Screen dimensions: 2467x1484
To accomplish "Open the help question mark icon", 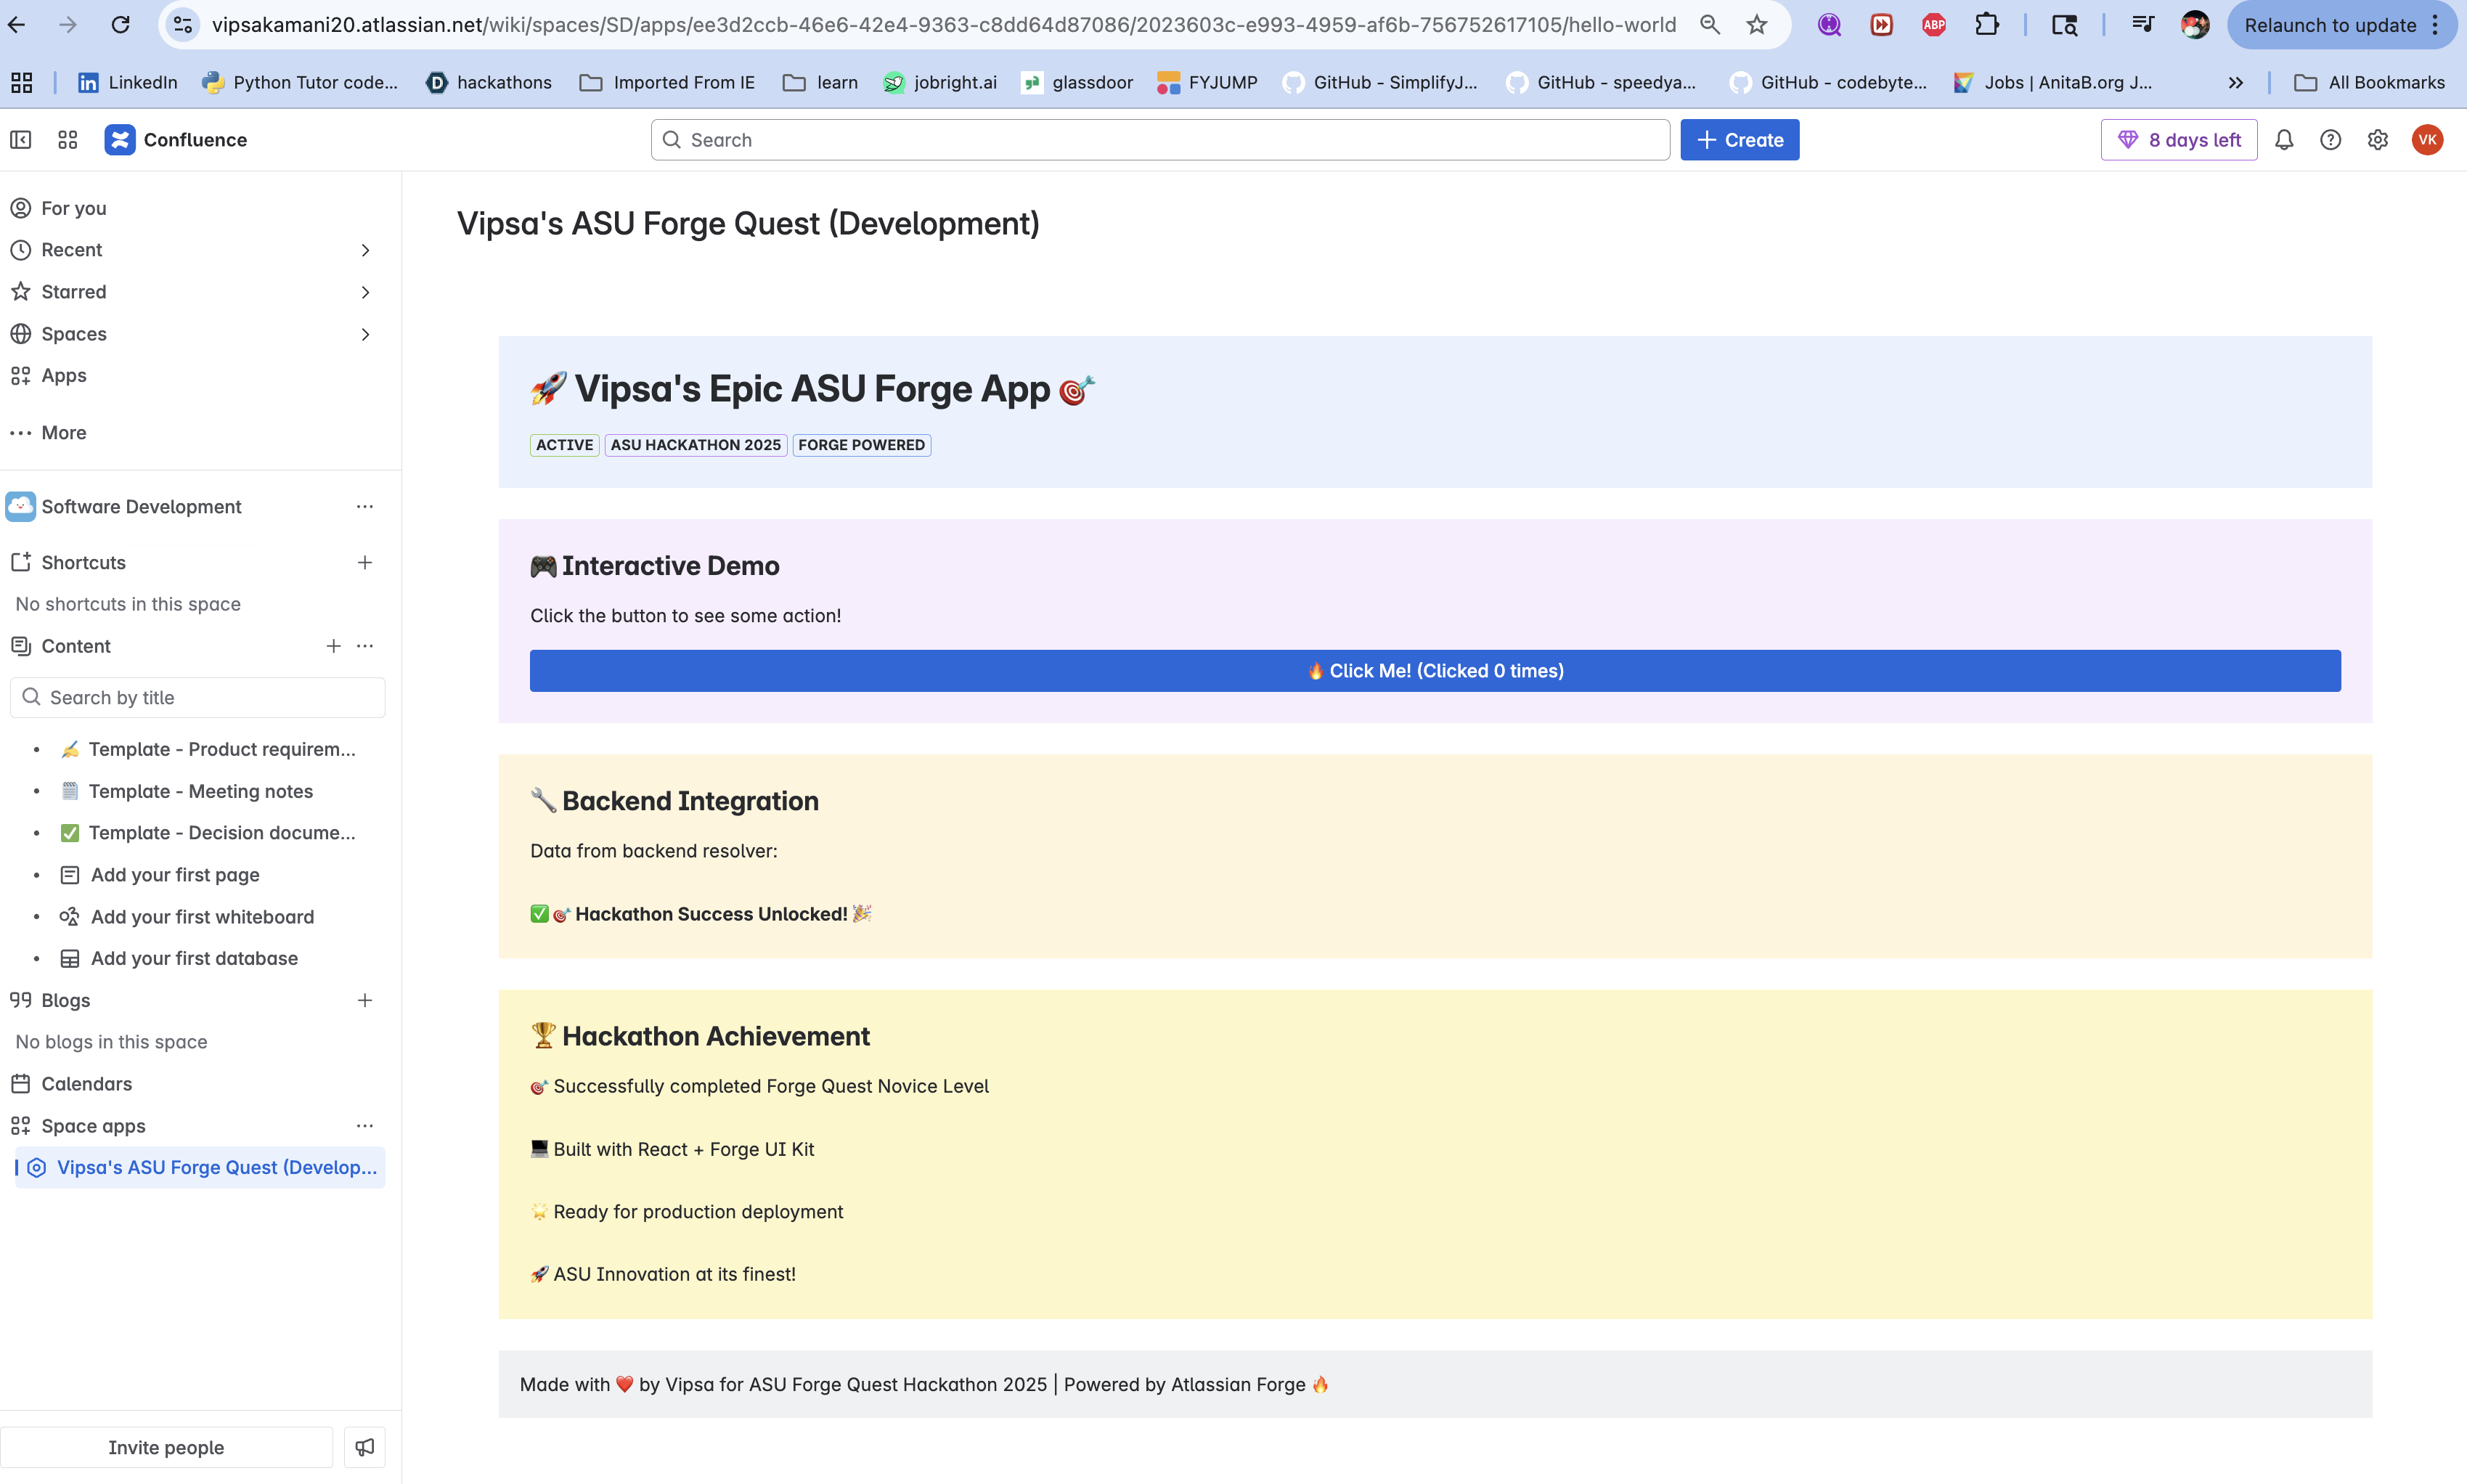I will [2331, 140].
